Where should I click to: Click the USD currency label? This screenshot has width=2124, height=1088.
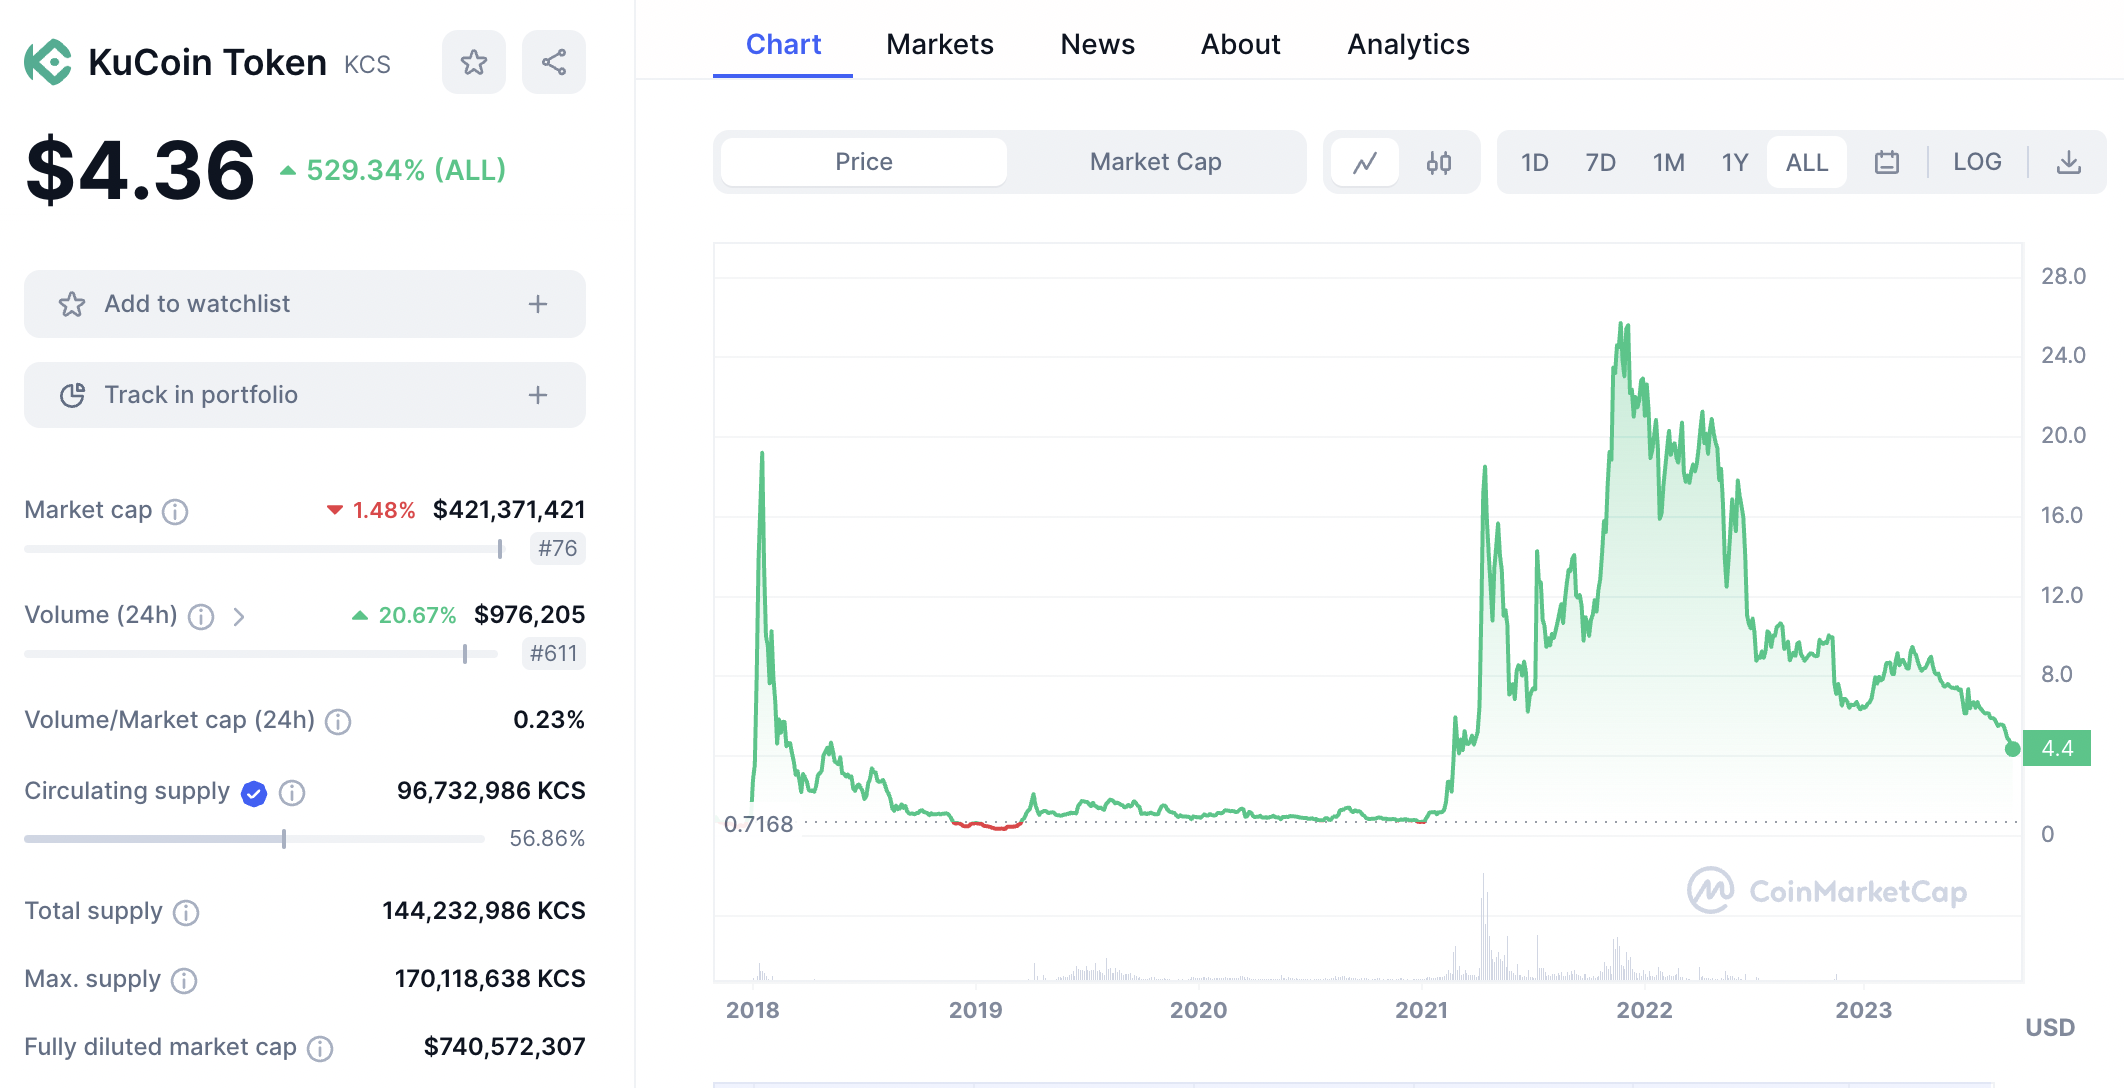pos(2050,1028)
